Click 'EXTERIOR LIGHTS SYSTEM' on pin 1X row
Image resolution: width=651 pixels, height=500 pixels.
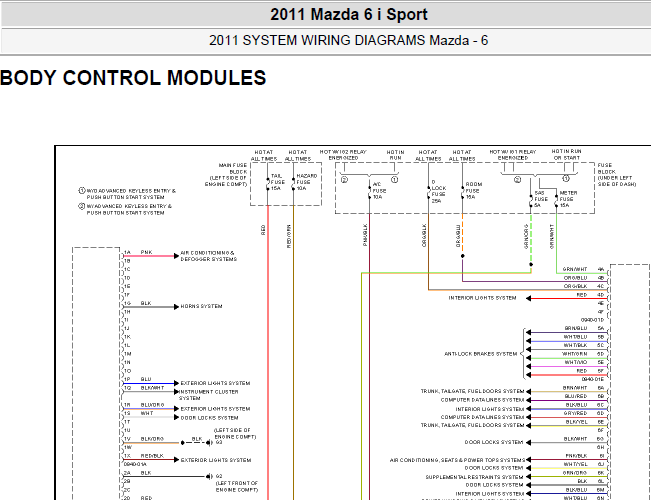(215, 460)
